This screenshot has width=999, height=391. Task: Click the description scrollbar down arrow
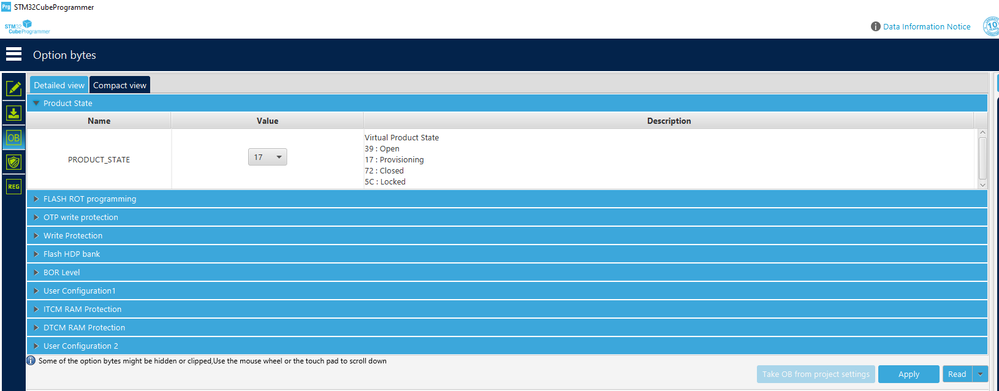point(982,185)
